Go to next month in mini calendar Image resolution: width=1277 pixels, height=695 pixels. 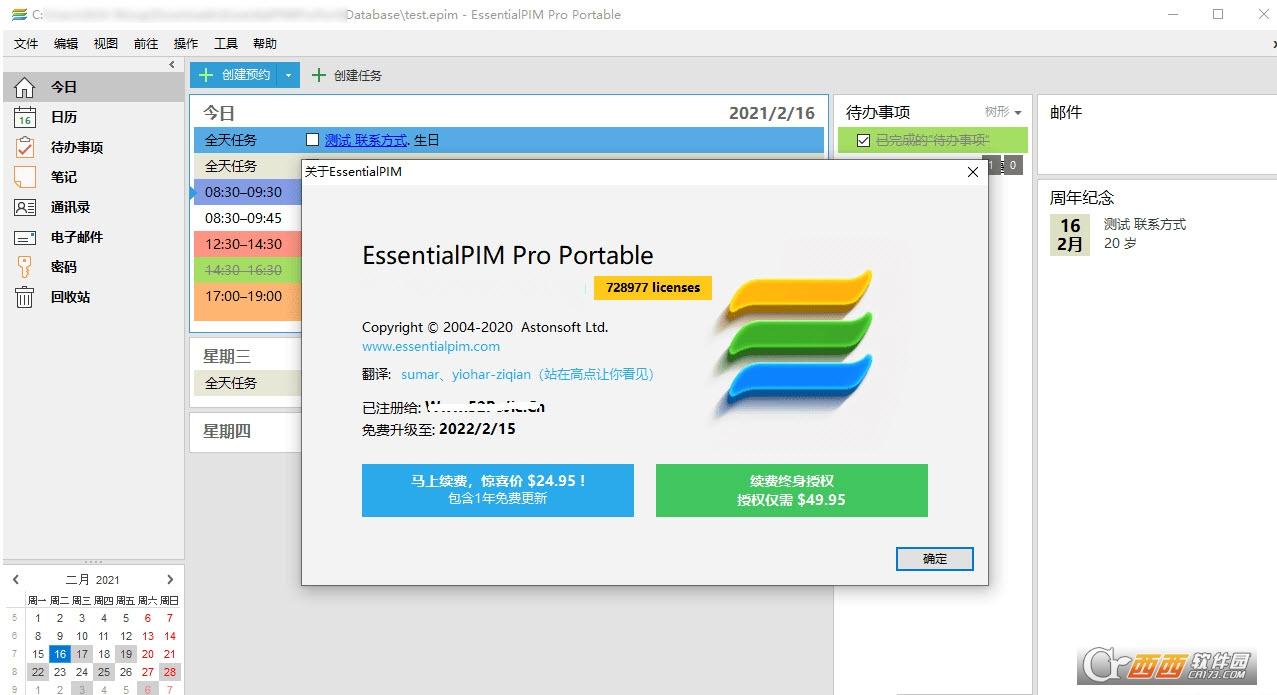tap(170, 579)
